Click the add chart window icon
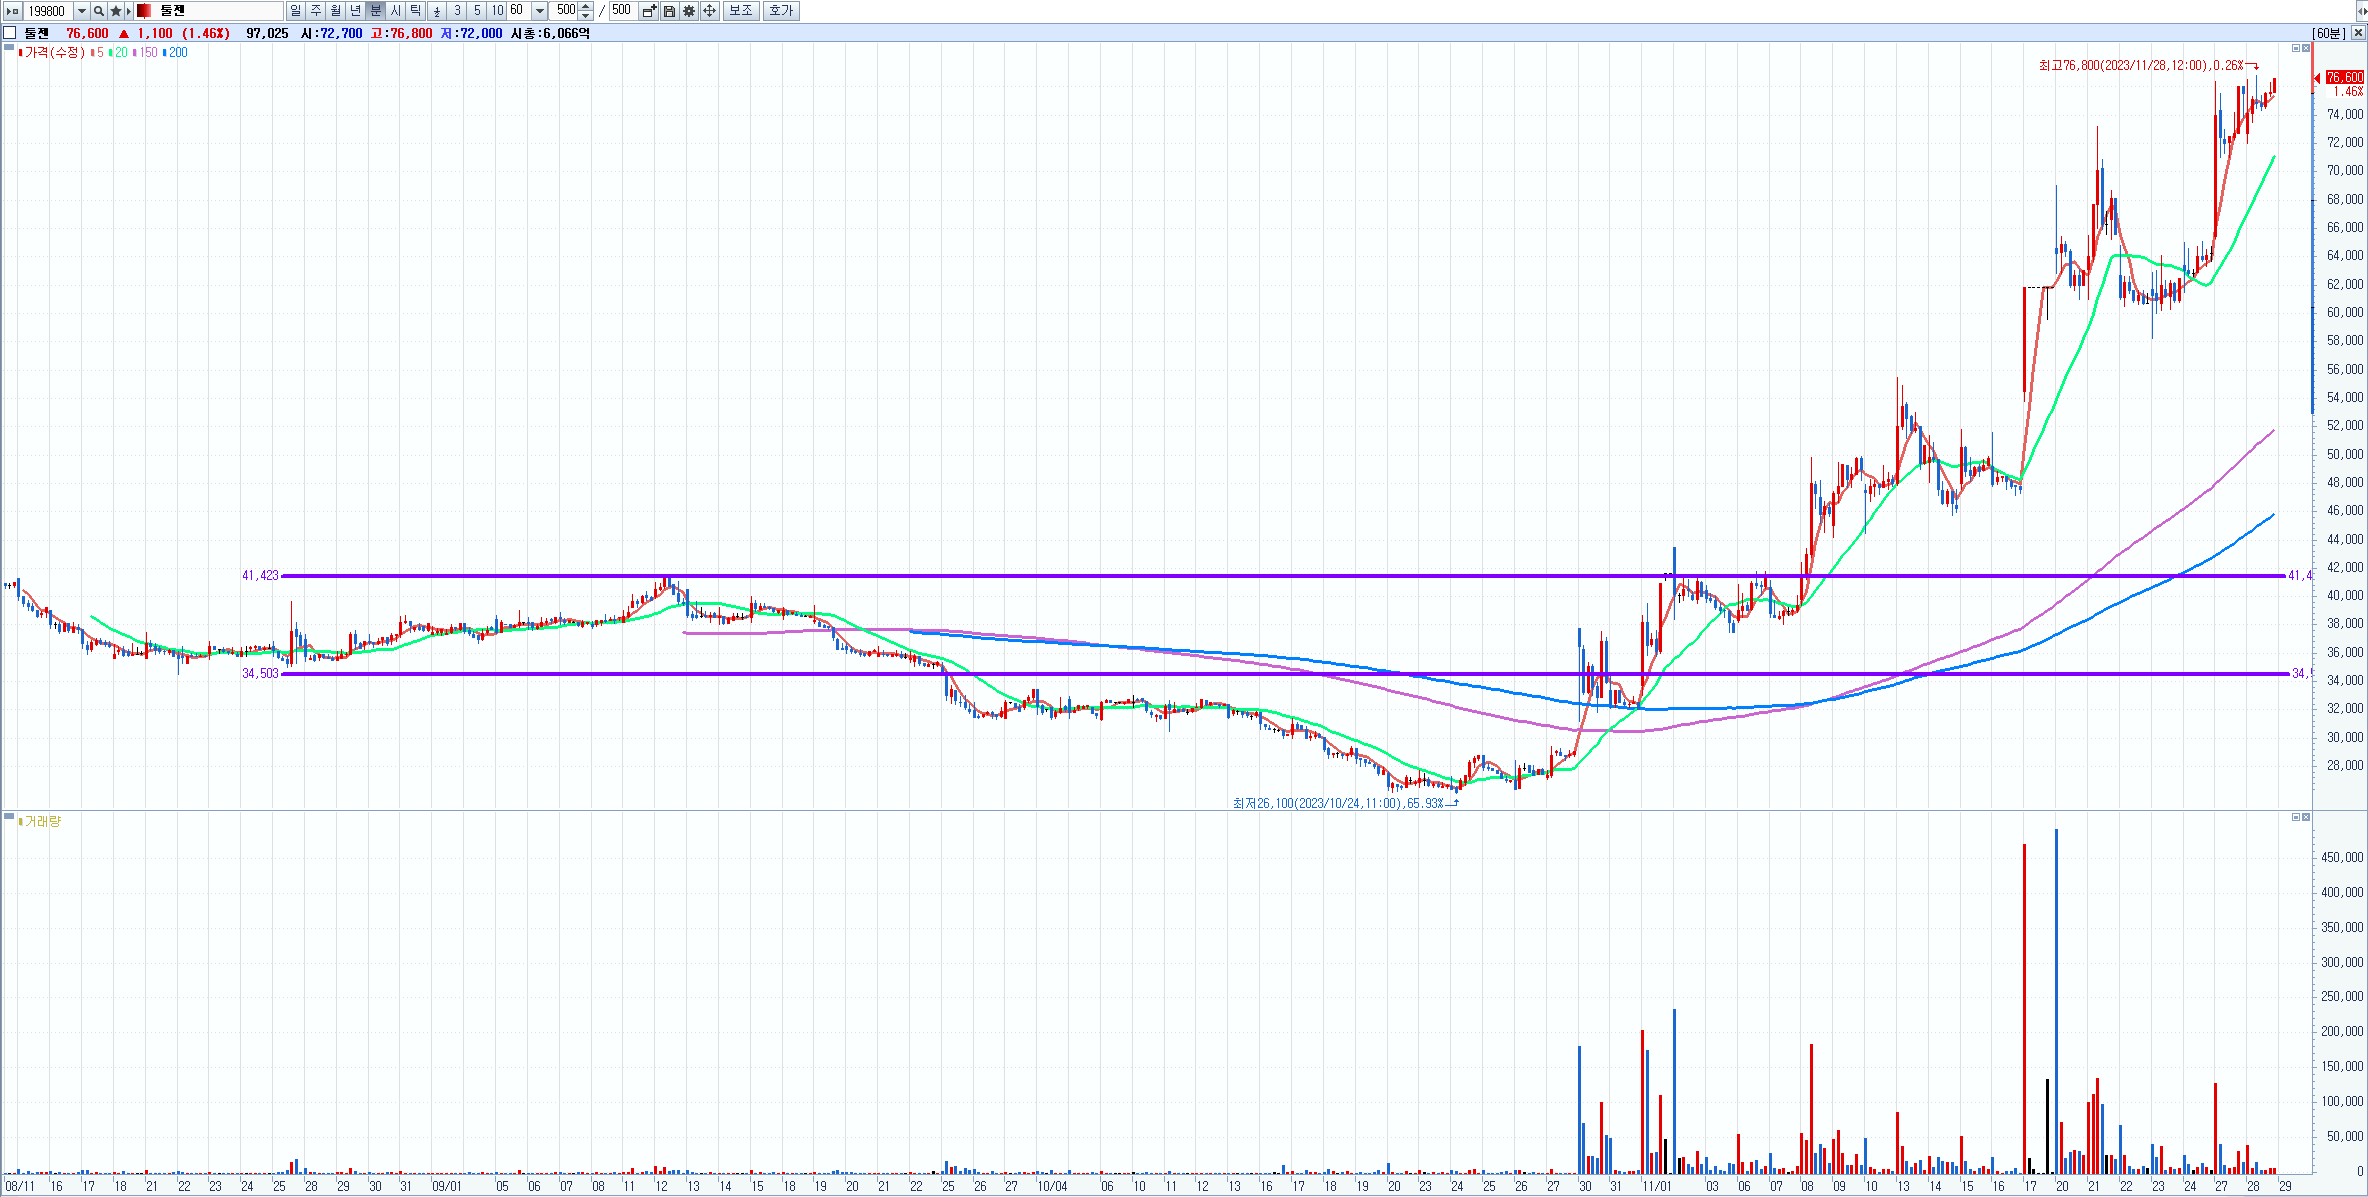Viewport: 2368px width, 1197px height. click(649, 11)
